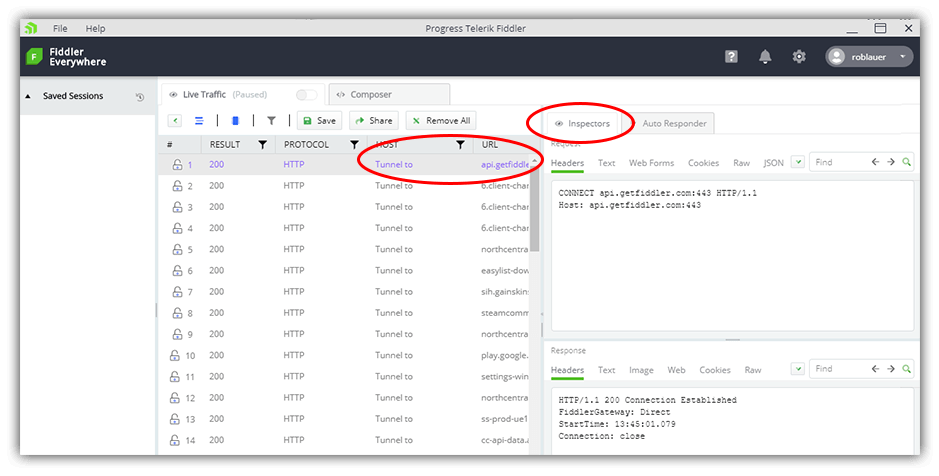Screen dimensions: 939x476
Task: Open more Request inspector tabs dropdown
Action: click(797, 162)
